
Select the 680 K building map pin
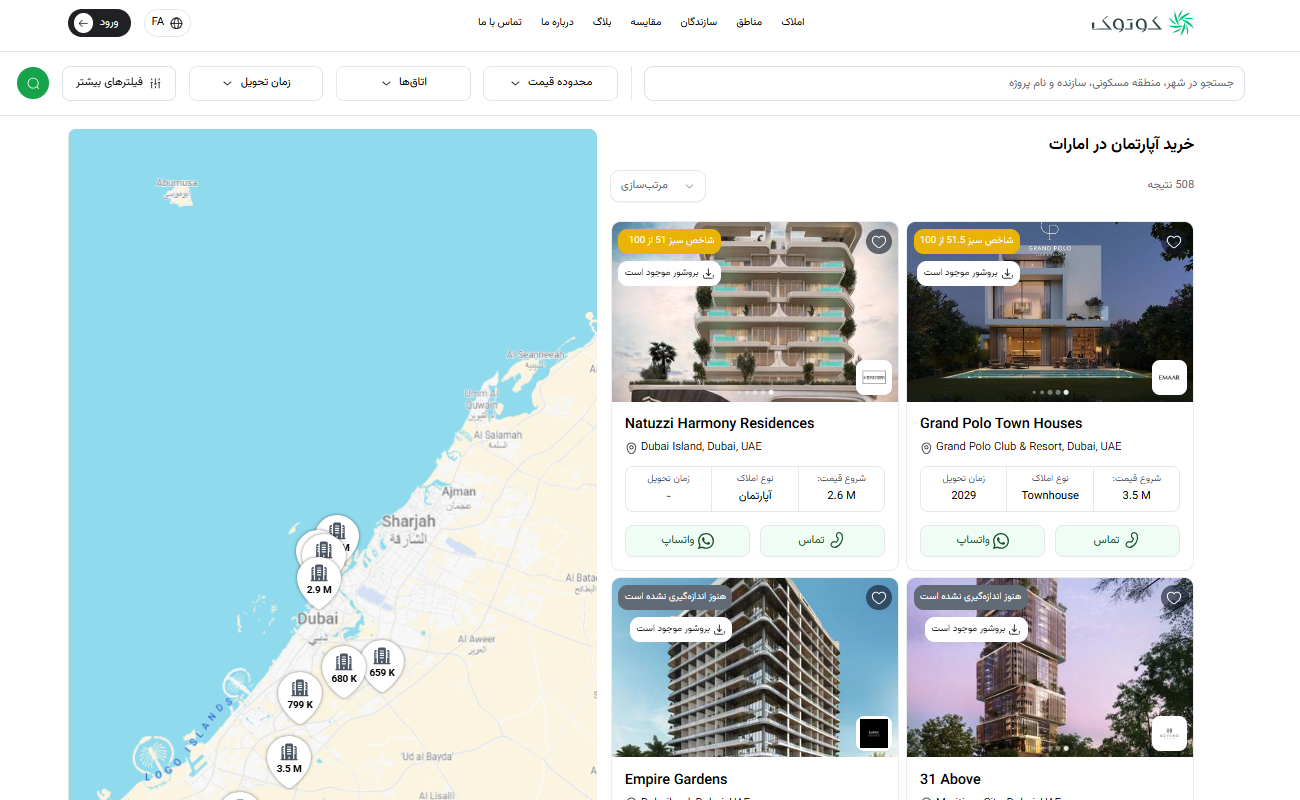point(344,669)
